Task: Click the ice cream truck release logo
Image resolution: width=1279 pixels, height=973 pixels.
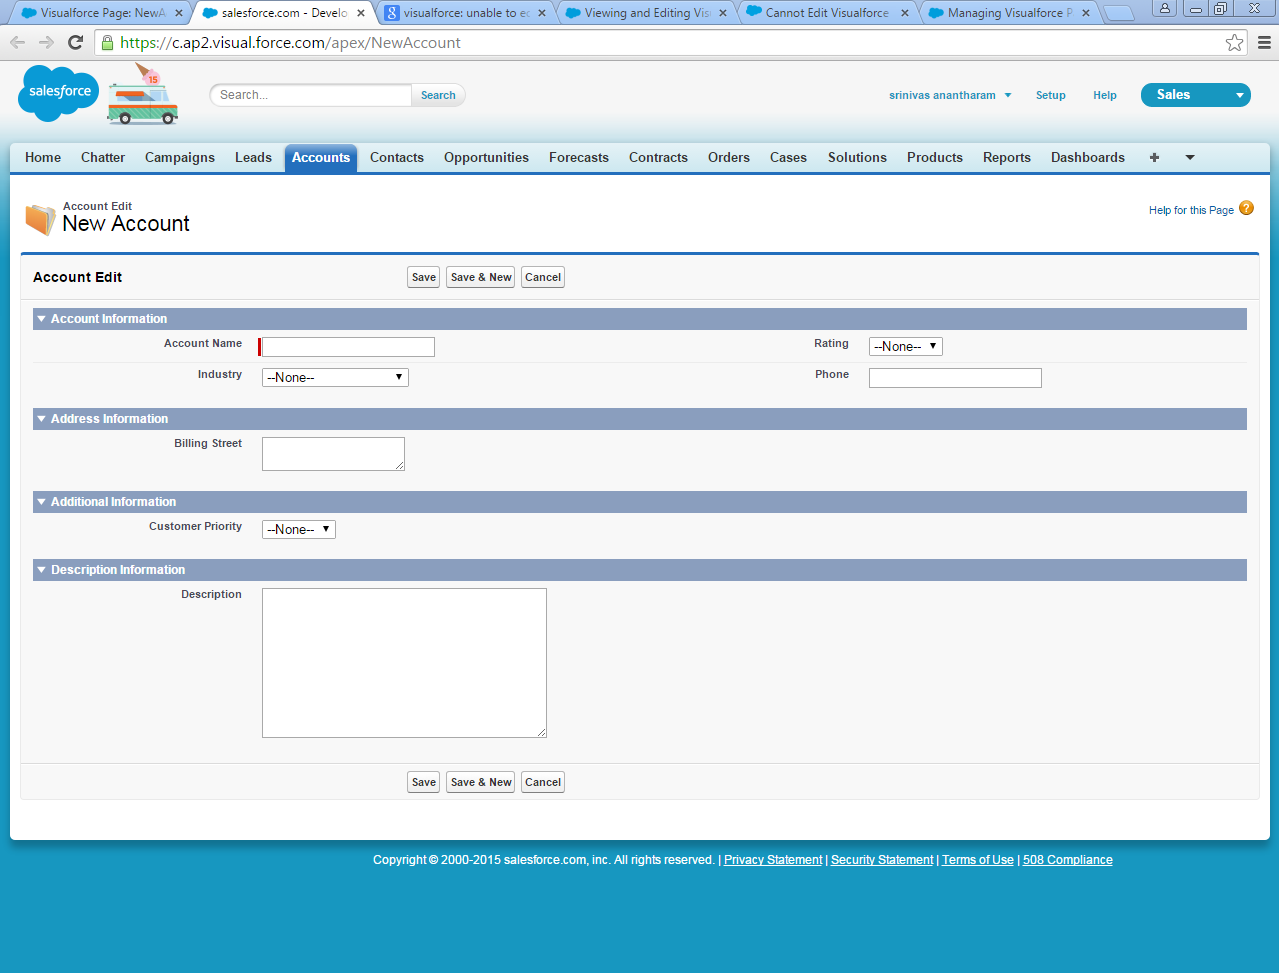Action: [143, 95]
